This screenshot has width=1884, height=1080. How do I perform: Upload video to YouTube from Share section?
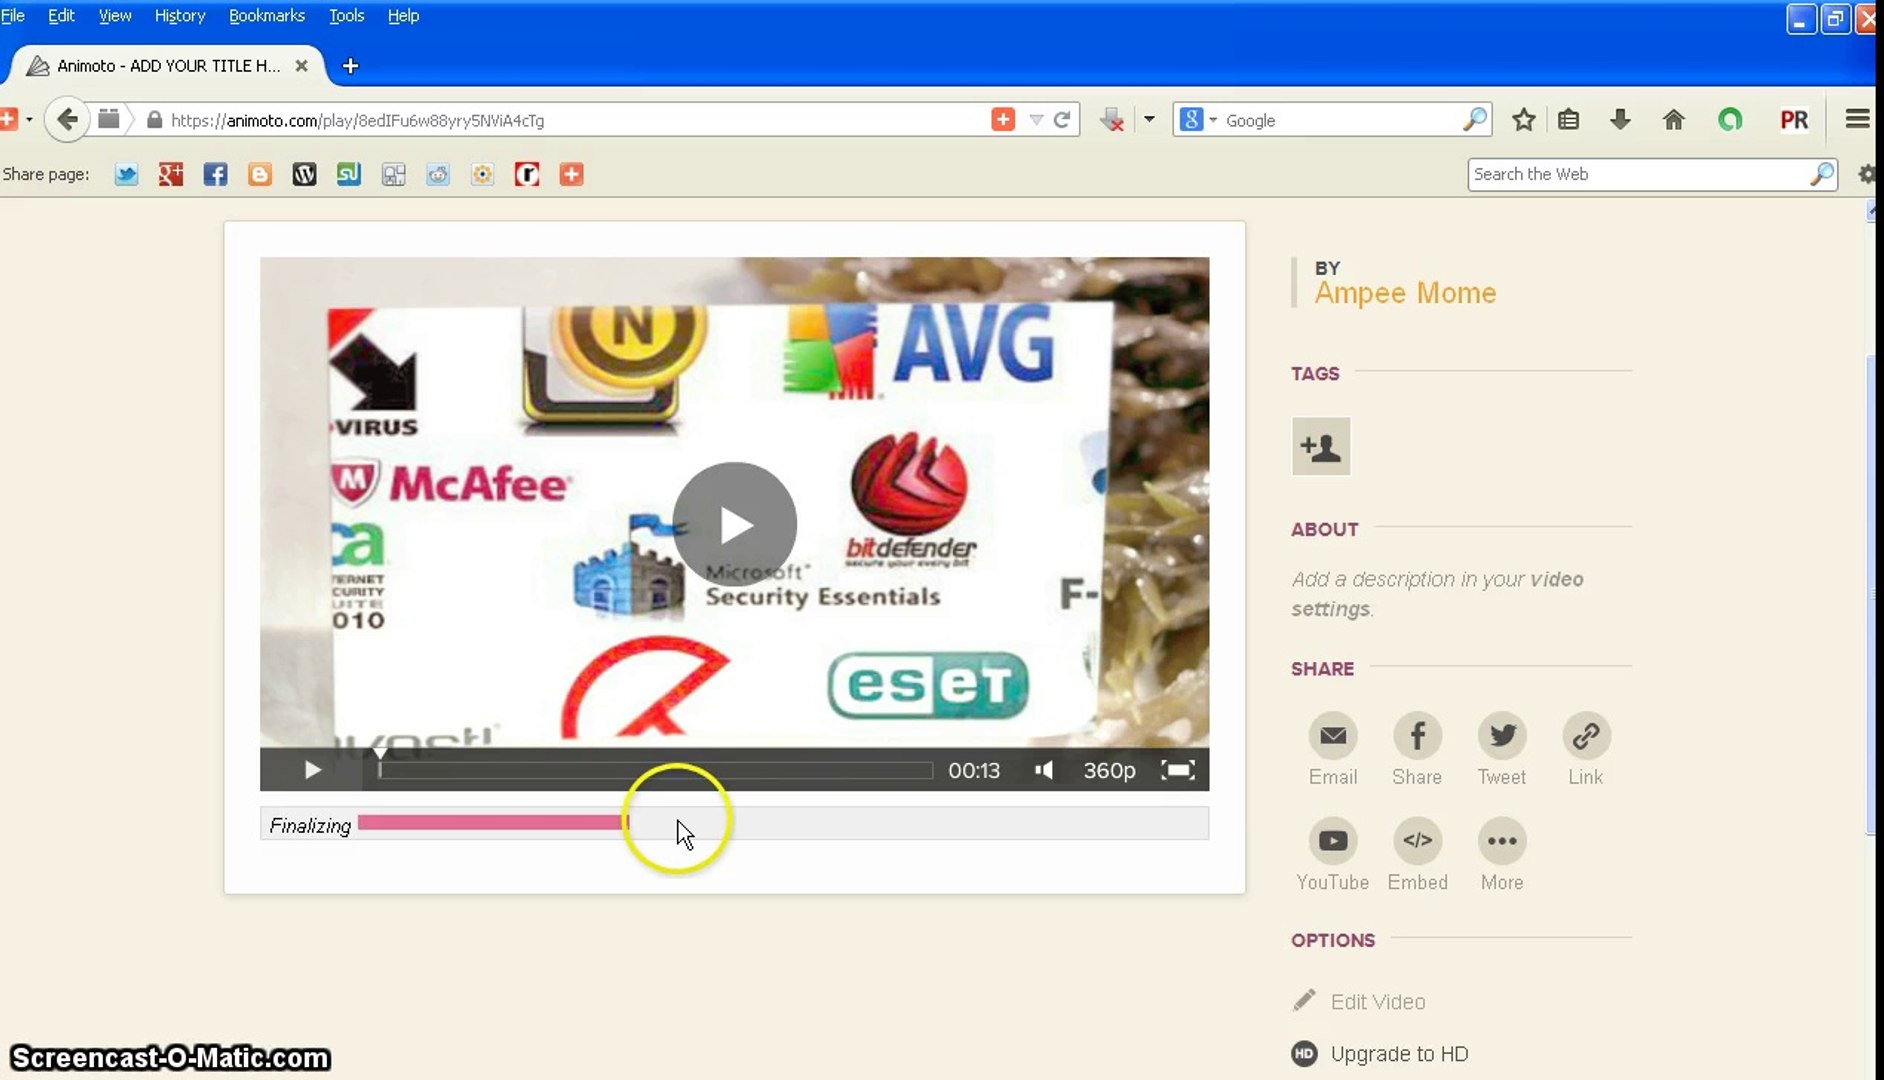pyautogui.click(x=1333, y=855)
